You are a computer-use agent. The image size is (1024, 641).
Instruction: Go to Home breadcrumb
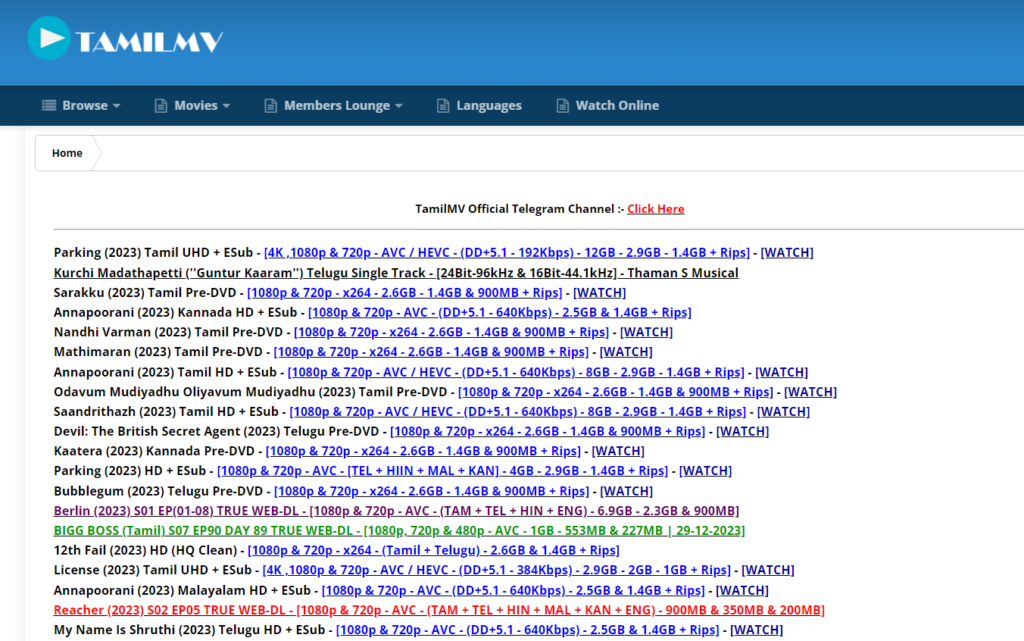(x=67, y=153)
